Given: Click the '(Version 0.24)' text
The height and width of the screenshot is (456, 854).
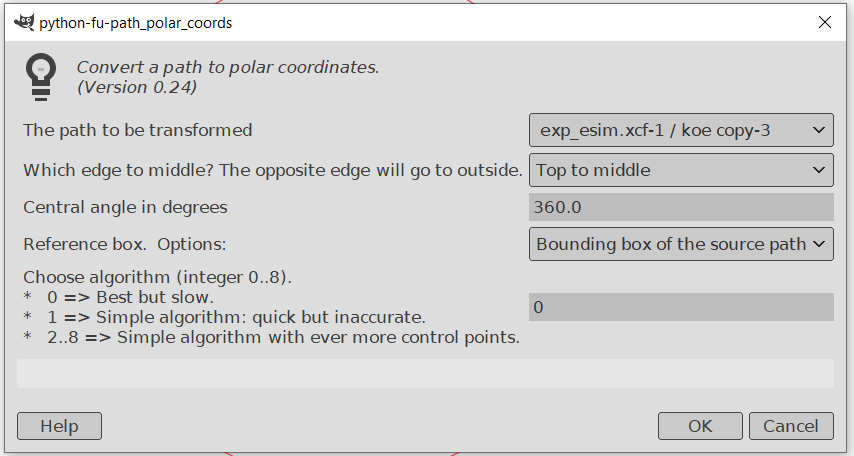Looking at the screenshot, I should tap(137, 87).
